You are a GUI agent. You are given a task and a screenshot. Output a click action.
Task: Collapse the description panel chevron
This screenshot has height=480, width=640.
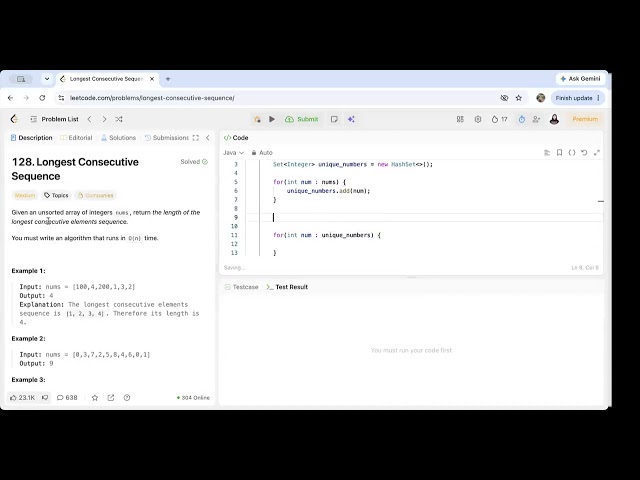pos(208,138)
